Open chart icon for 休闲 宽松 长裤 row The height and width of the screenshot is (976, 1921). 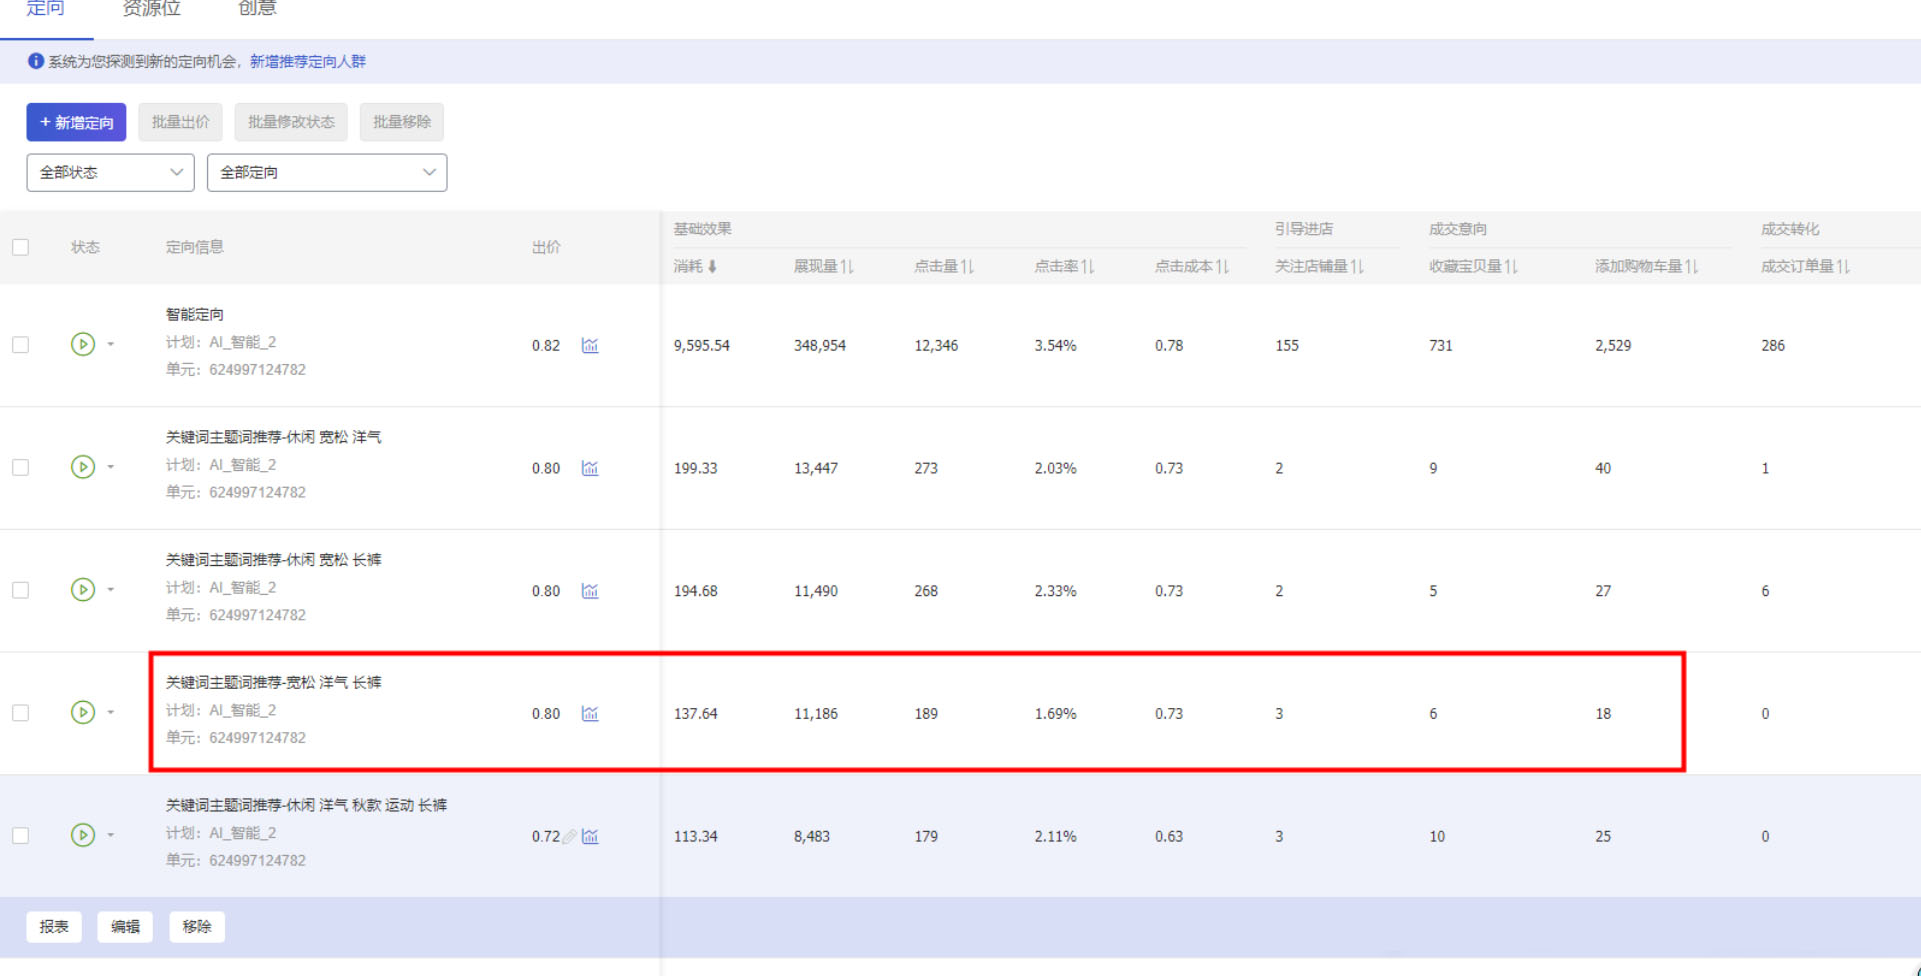[590, 591]
